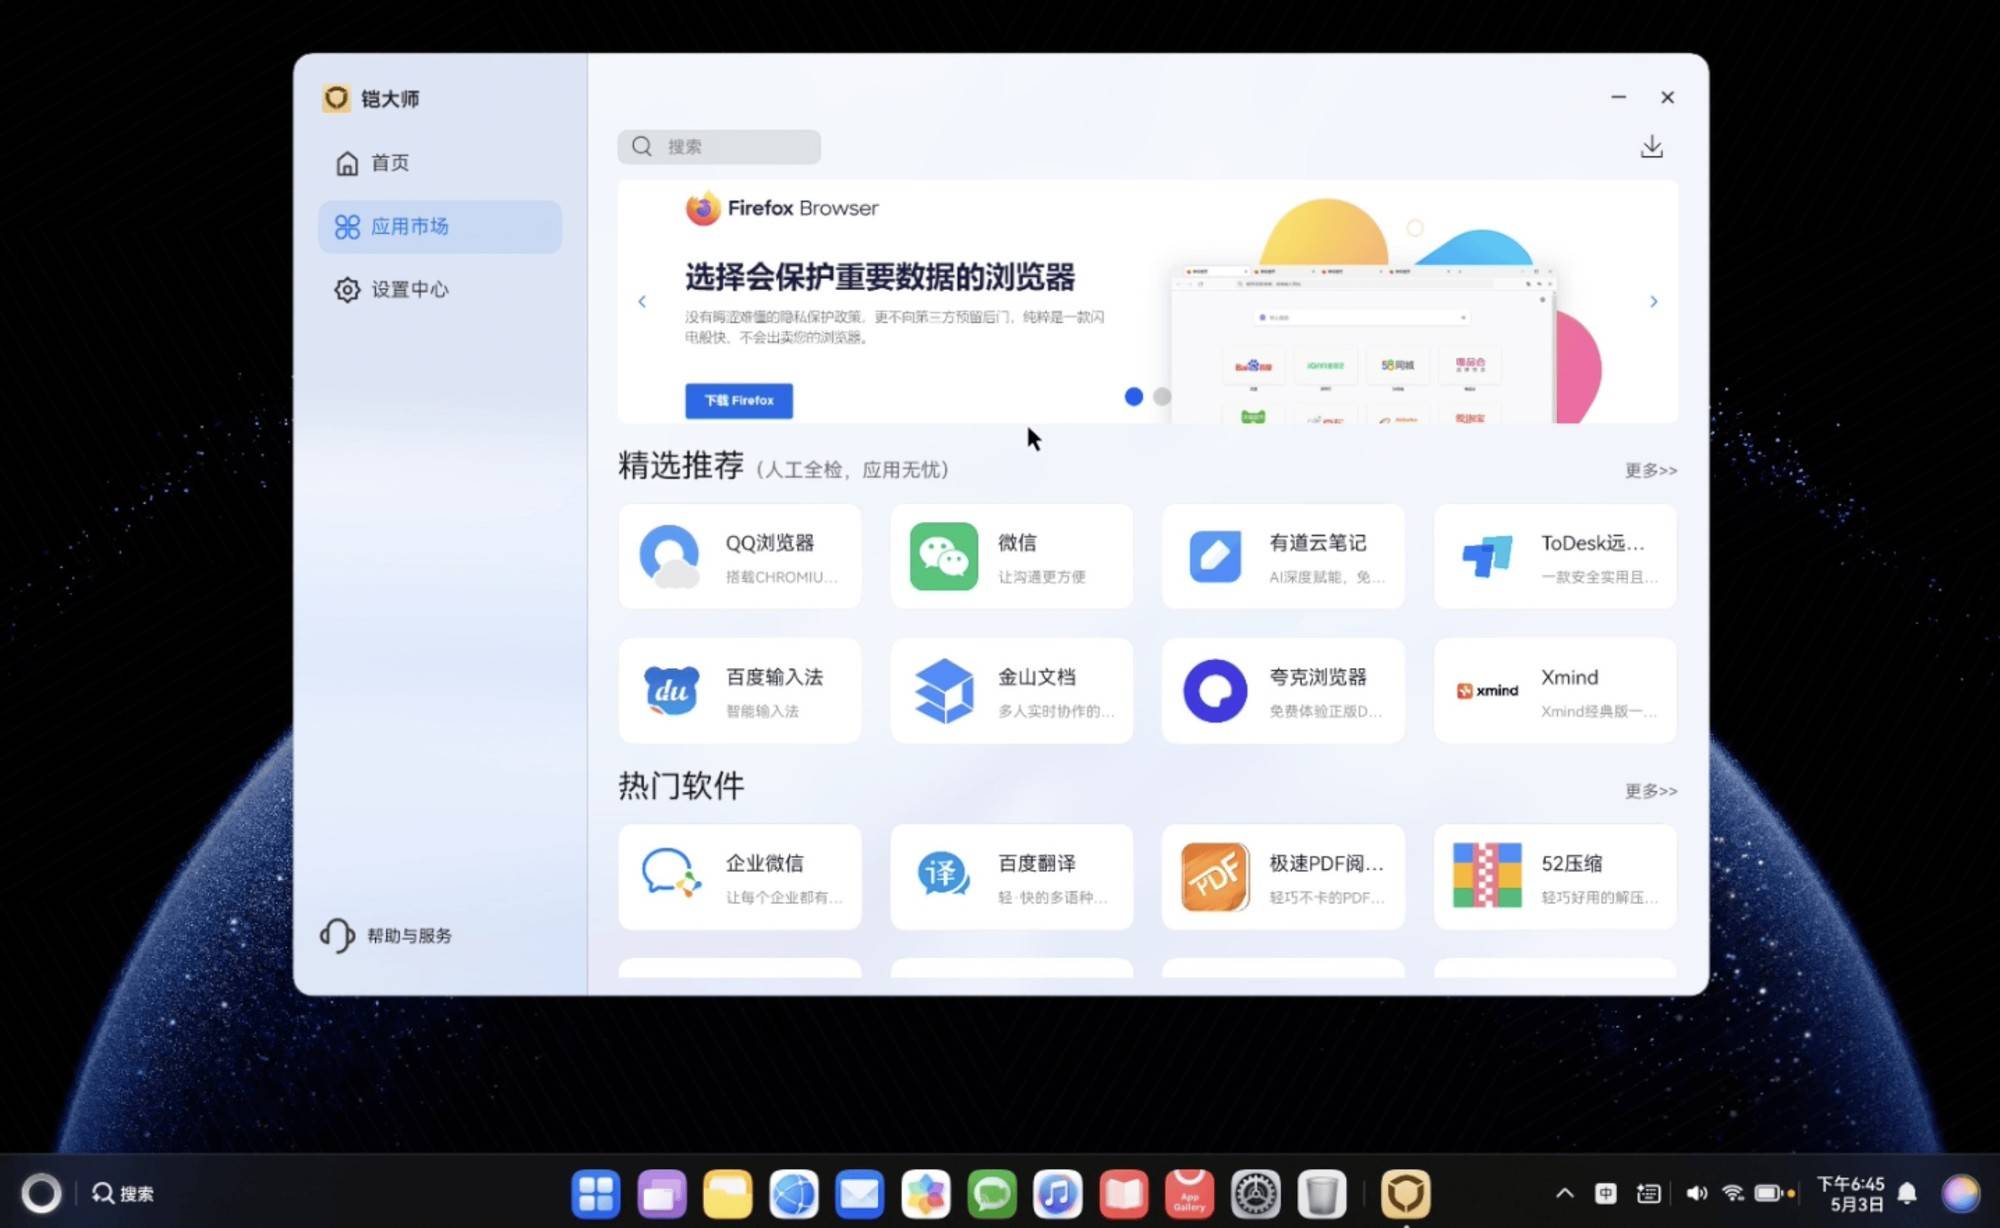Open the 金山文档 app icon

[x=943, y=691]
